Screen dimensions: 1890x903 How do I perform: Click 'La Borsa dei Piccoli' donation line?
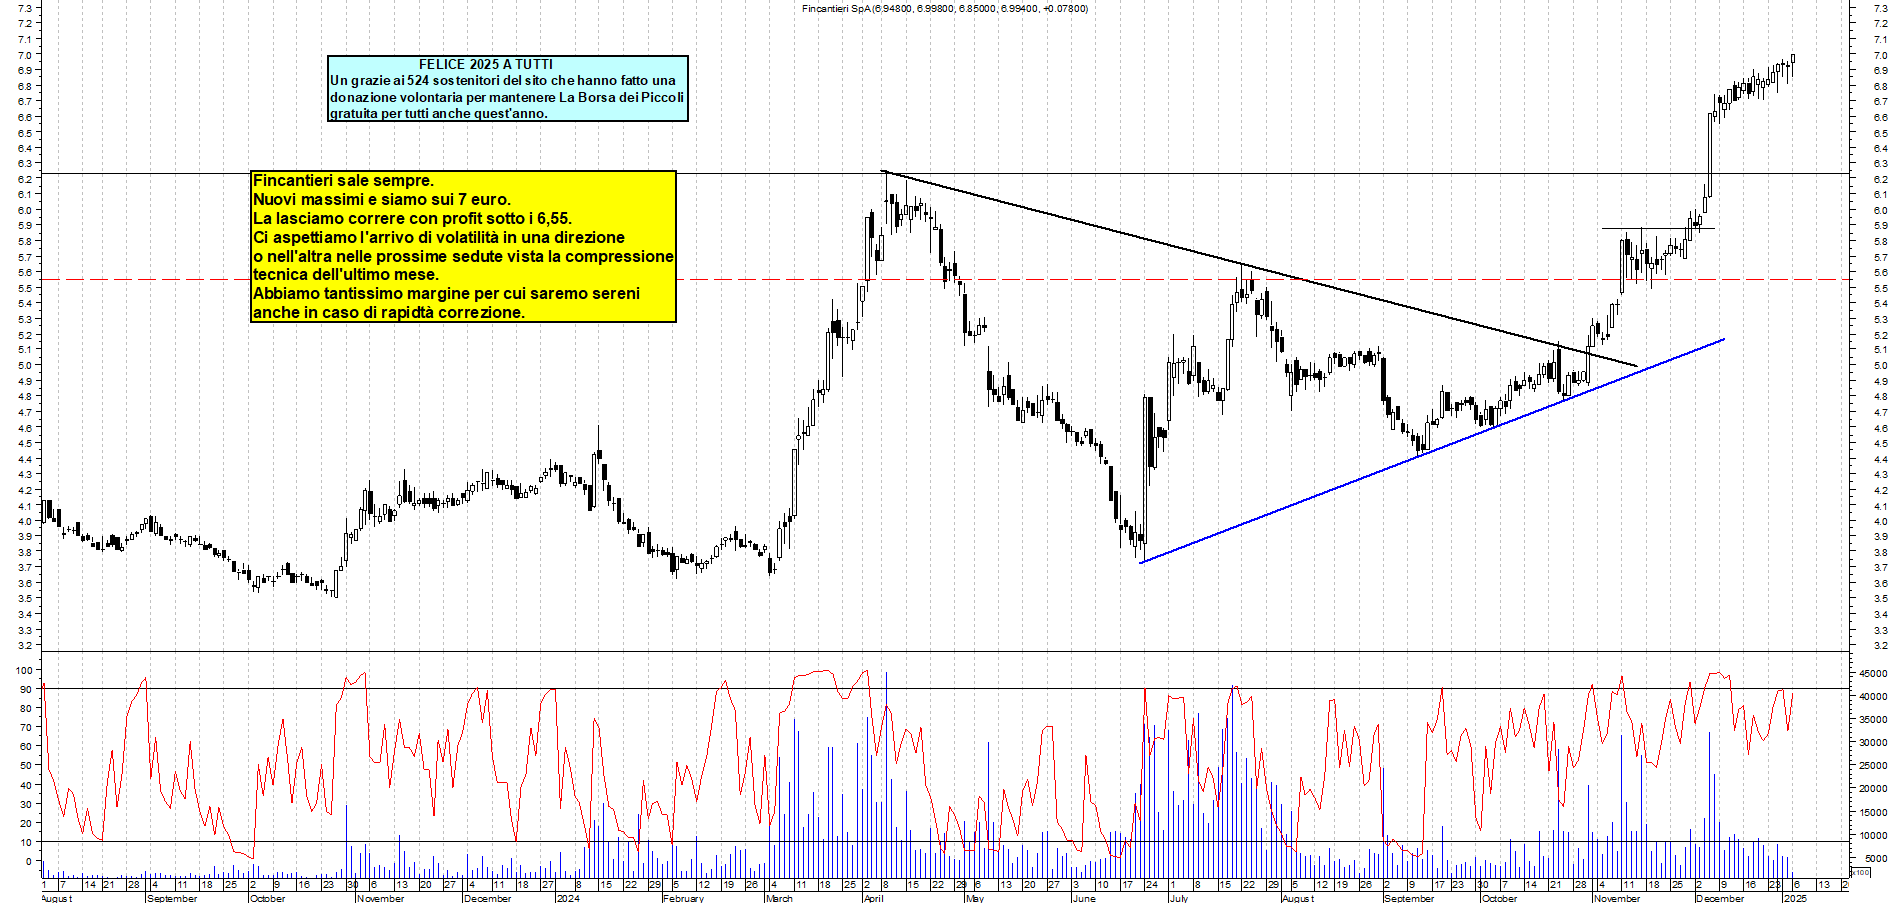pos(507,97)
